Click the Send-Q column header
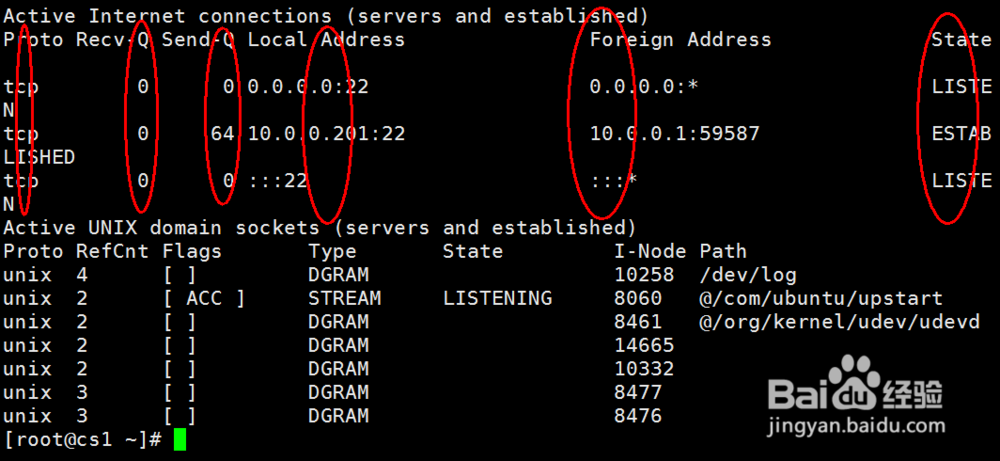 tap(198, 40)
